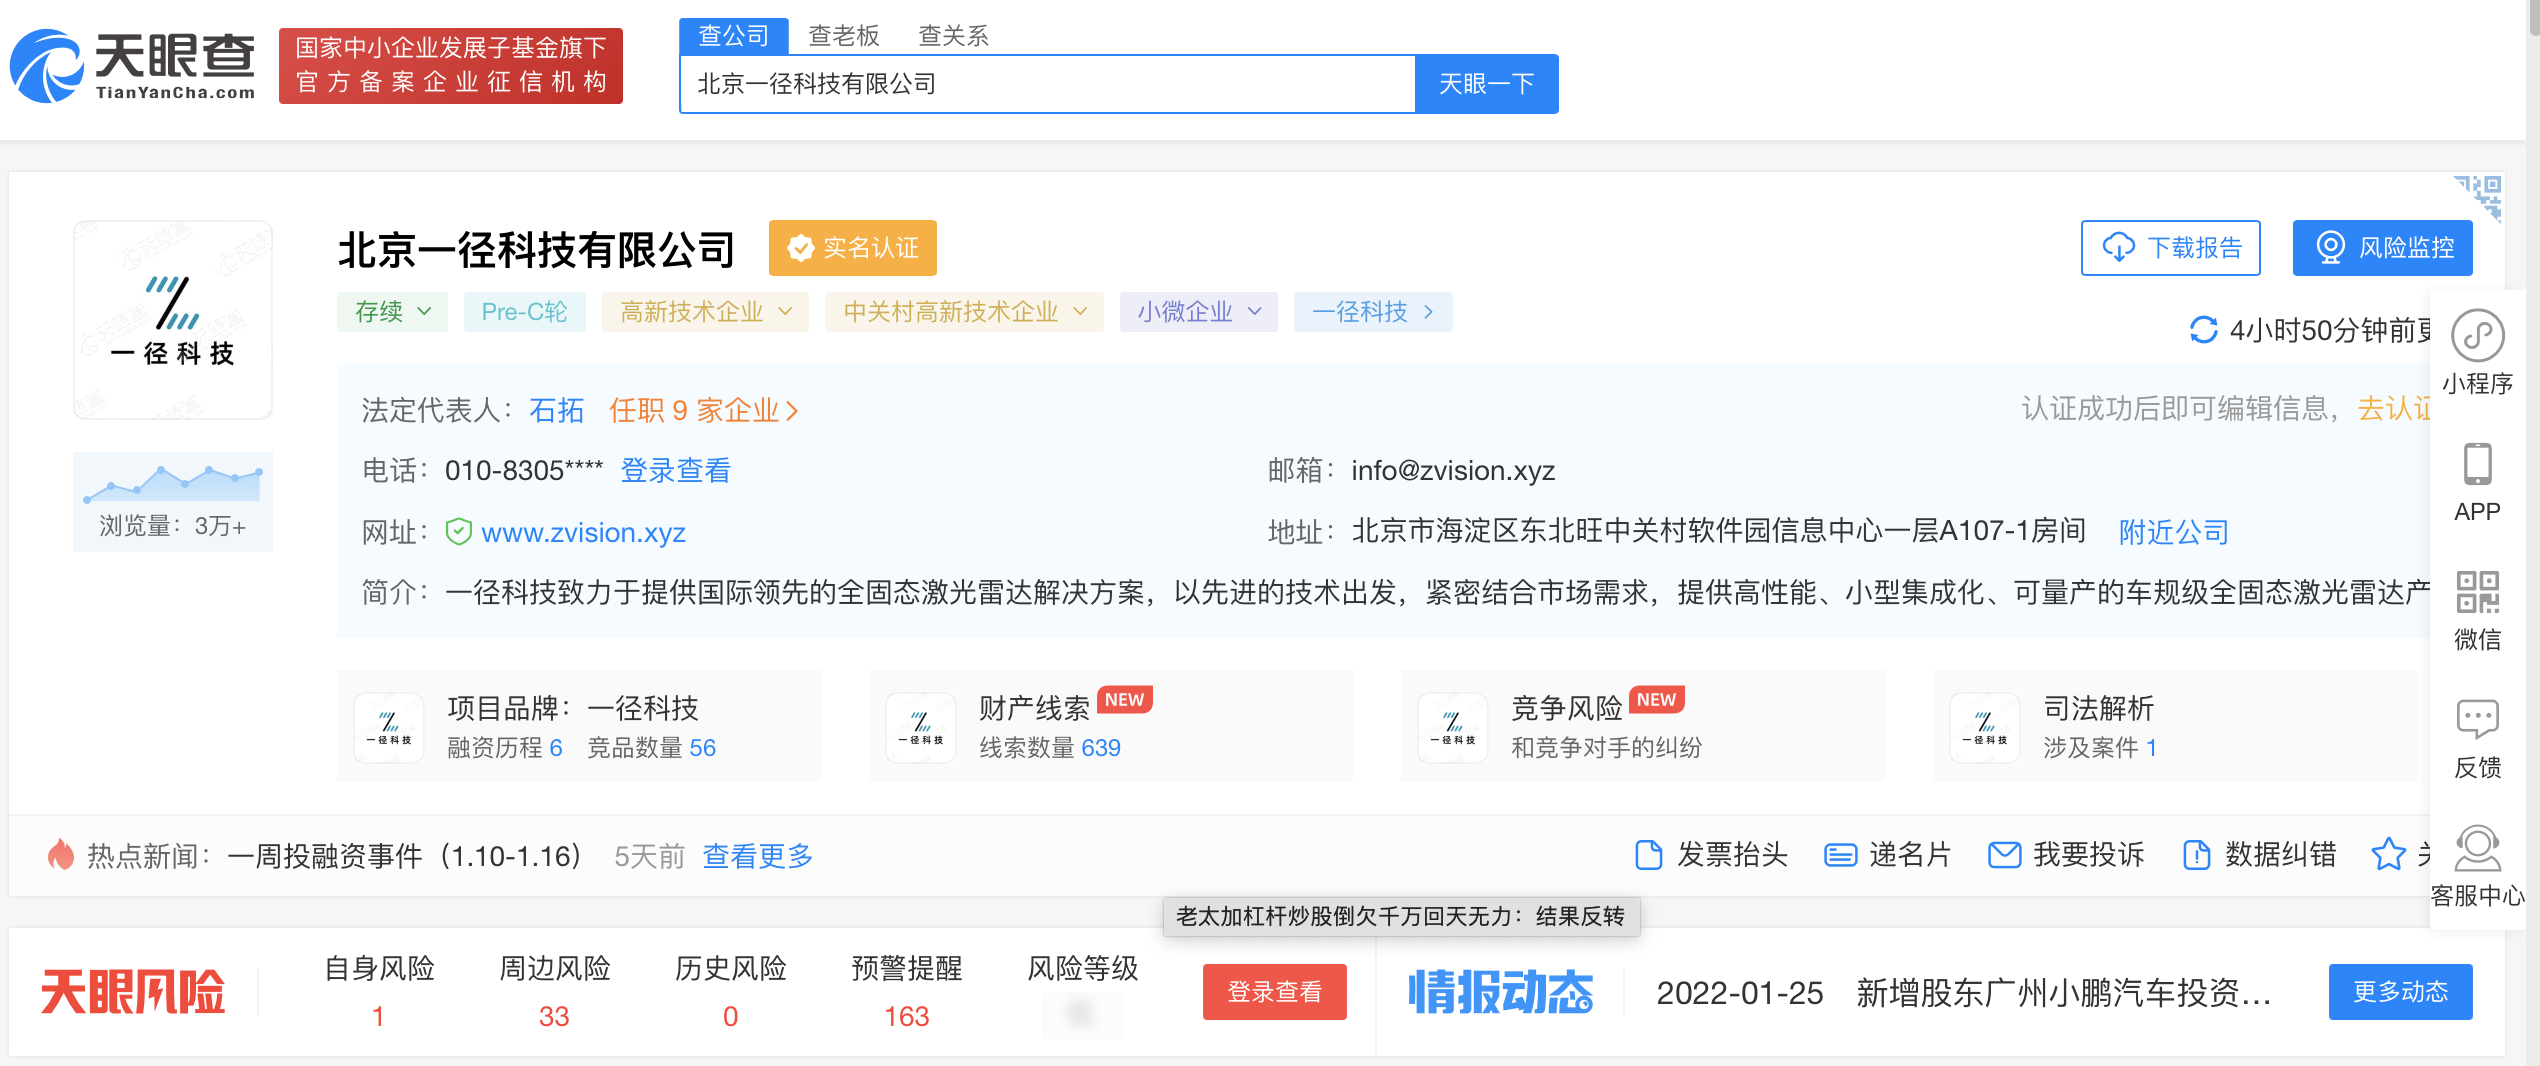Click the red 登录查看 risk button
Viewport: 2540px width, 1066px height.
[1275, 992]
